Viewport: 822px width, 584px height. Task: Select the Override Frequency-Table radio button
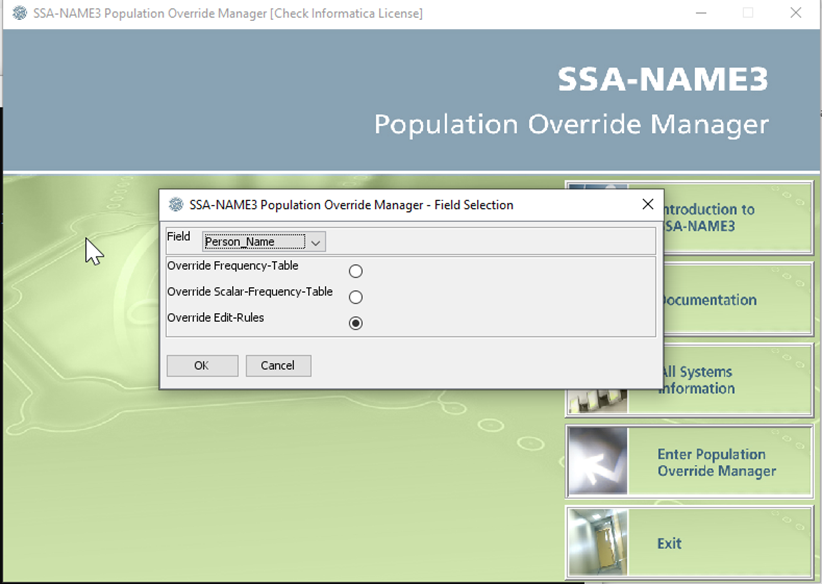click(355, 271)
